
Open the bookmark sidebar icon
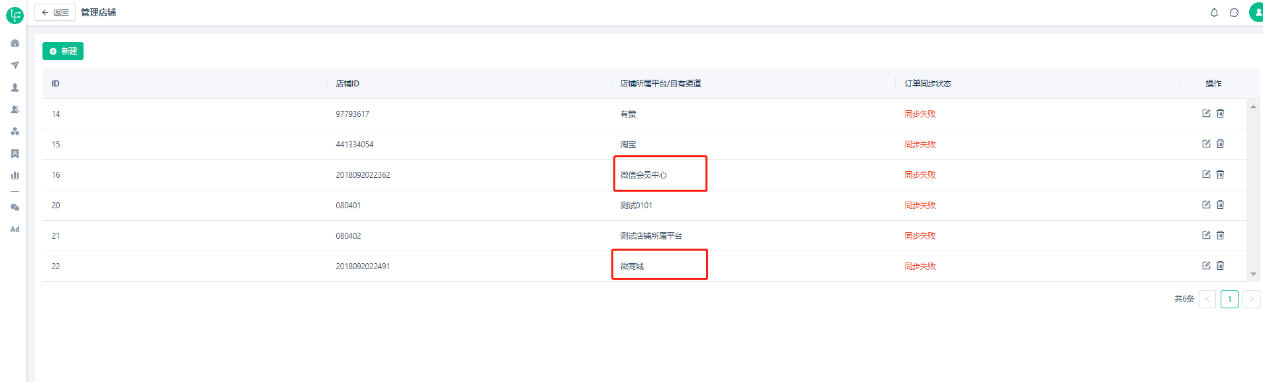tap(15, 153)
